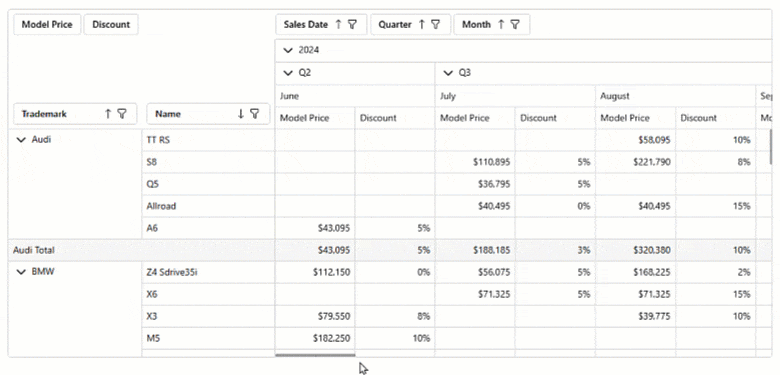780x375 pixels.
Task: Click Model Price header under August
Action: click(636, 118)
